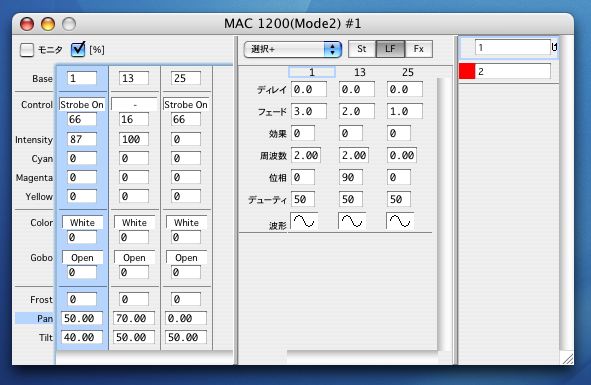Click the red color swatch beside 2

point(467,72)
